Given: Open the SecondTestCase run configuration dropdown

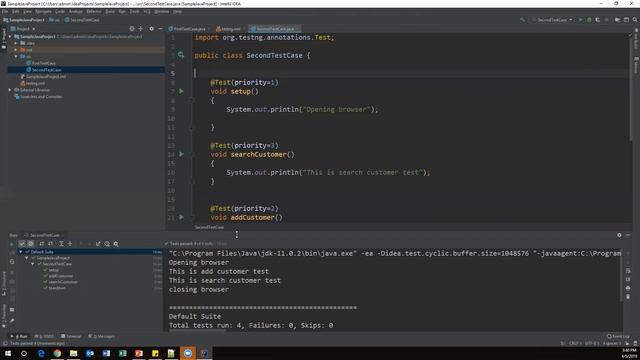Looking at the screenshot, I should tap(553, 20).
